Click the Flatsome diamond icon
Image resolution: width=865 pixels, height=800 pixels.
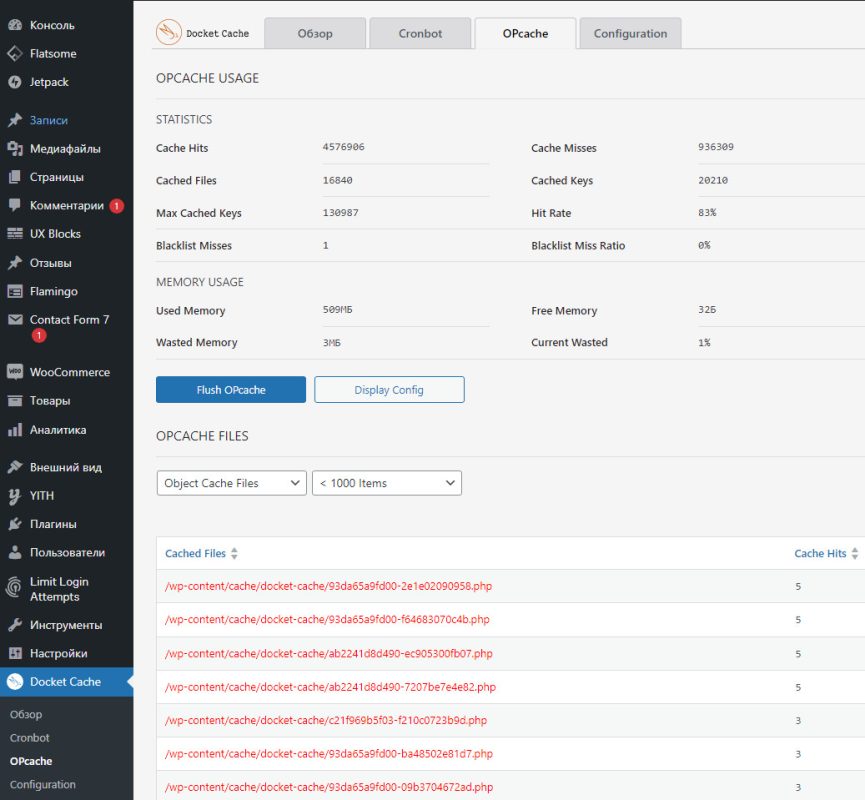click(14, 54)
